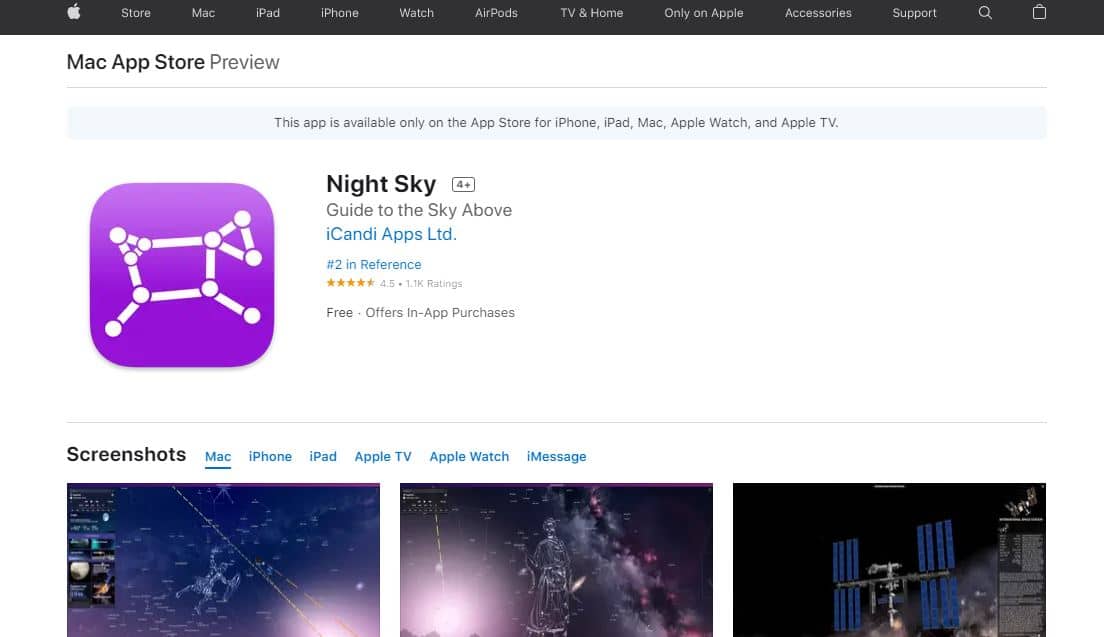Switch to Apple Watch screenshots tab
1104x637 pixels.
[469, 456]
